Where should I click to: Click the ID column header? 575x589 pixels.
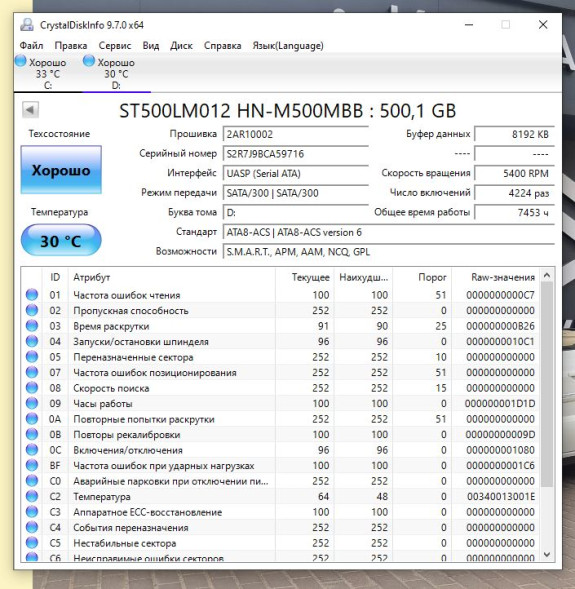click(x=55, y=277)
